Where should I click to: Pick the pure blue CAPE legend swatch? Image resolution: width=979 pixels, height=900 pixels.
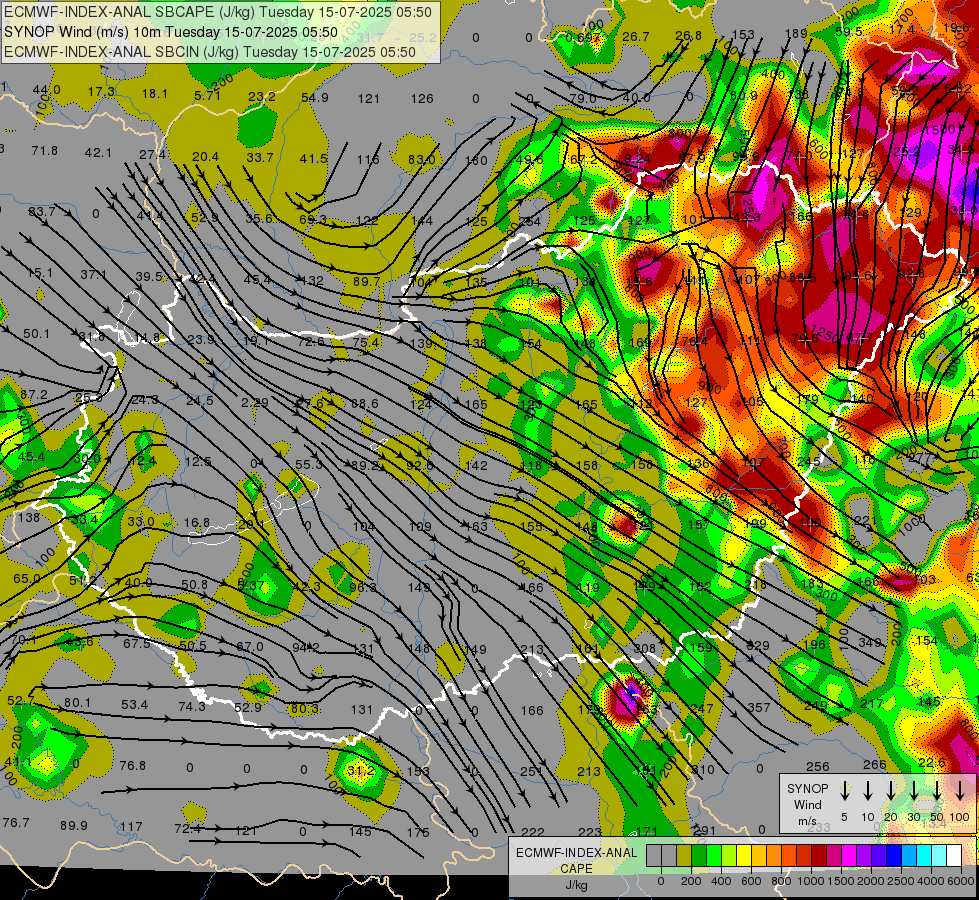893,856
